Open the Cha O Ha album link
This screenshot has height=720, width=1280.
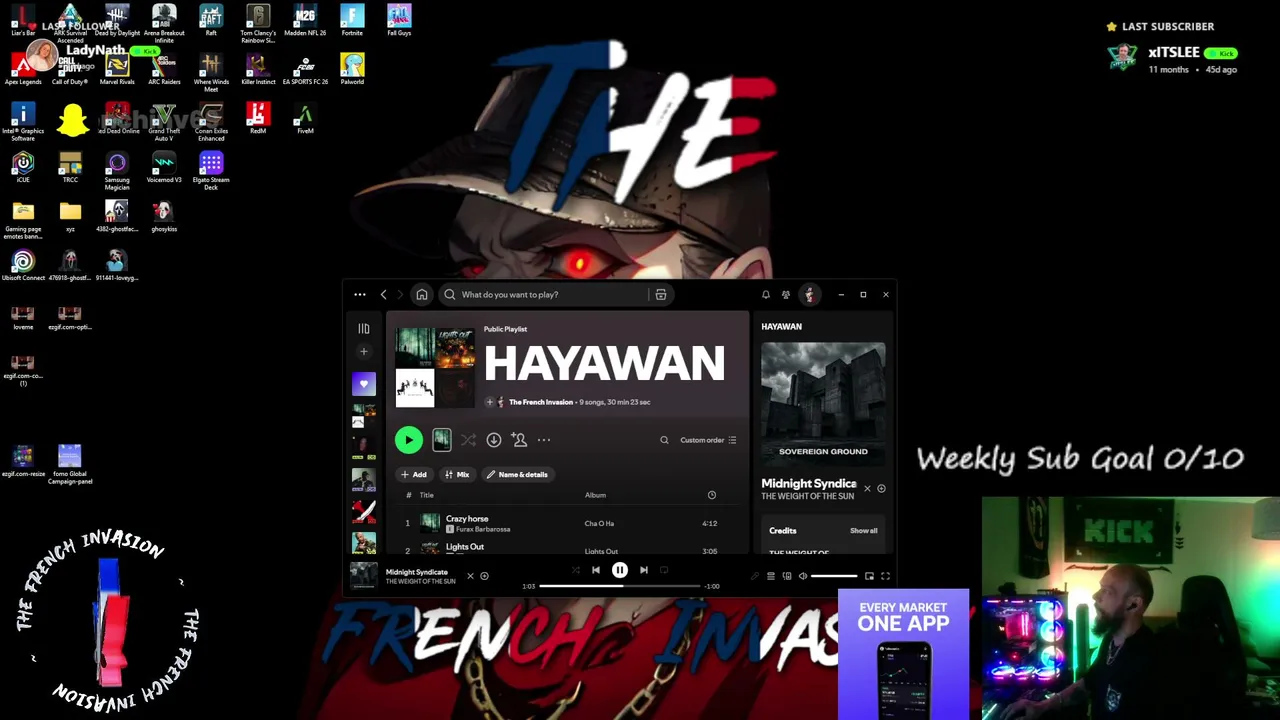coord(599,524)
